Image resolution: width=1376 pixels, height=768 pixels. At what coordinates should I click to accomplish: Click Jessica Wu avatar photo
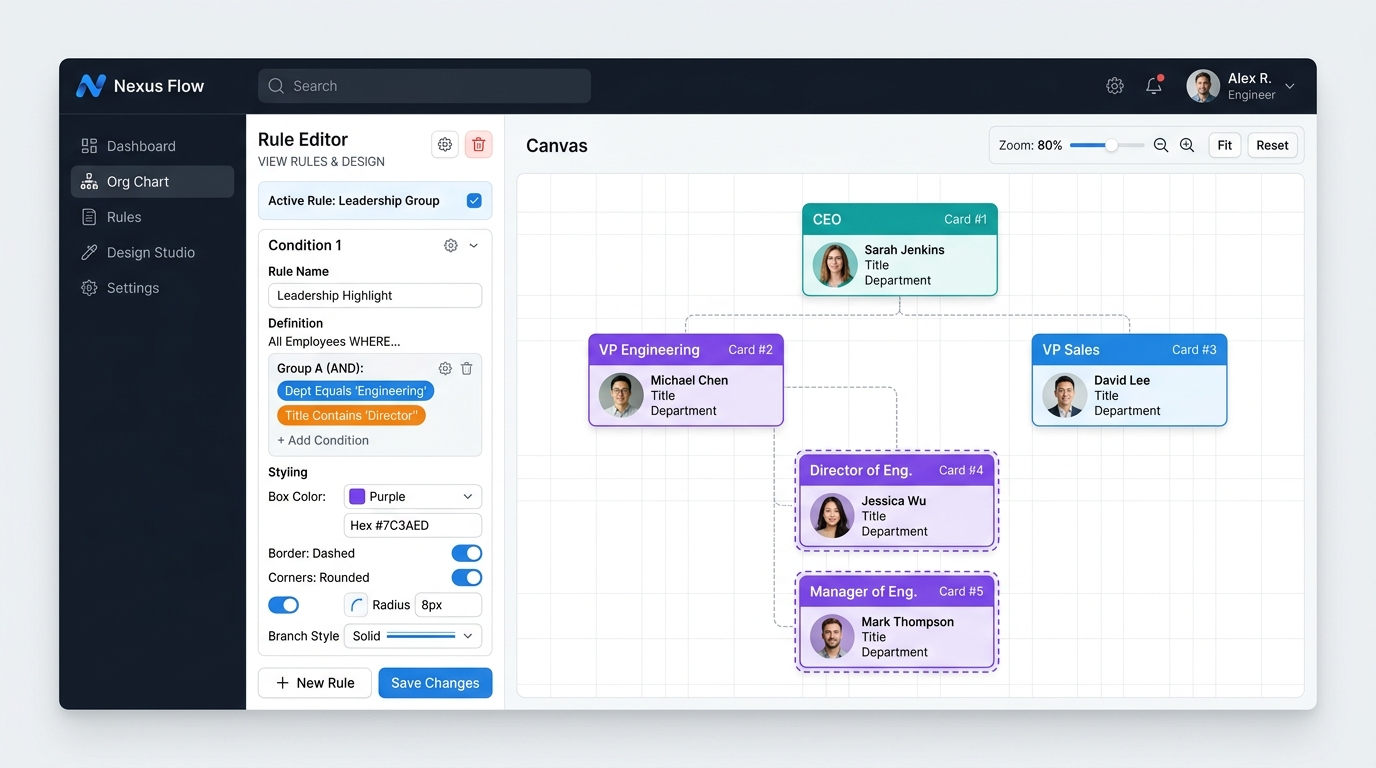832,516
